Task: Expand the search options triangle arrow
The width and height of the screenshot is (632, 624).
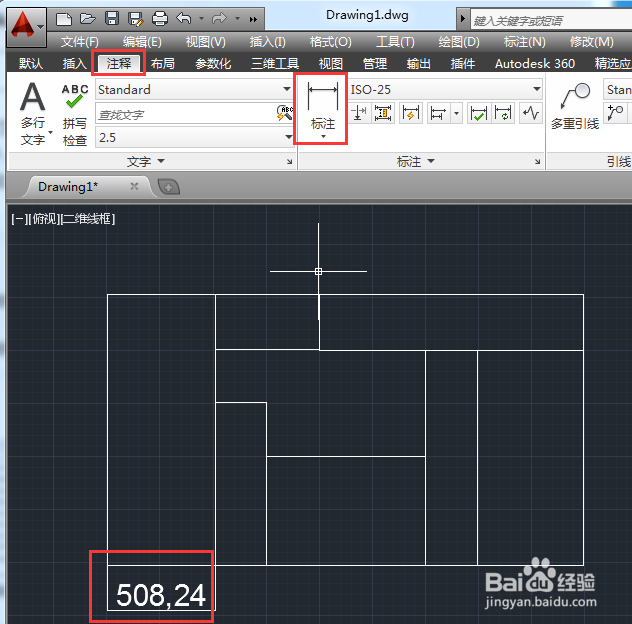Action: [x=463, y=19]
